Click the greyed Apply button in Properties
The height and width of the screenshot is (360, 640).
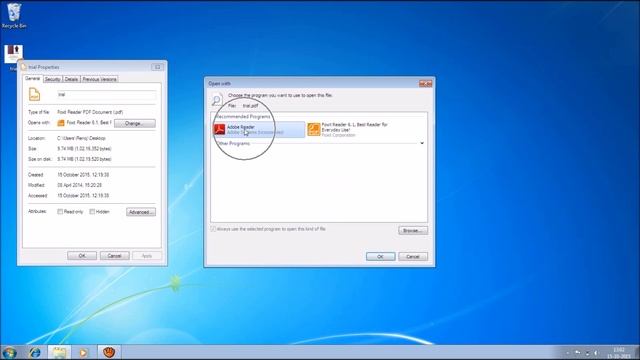(147, 256)
